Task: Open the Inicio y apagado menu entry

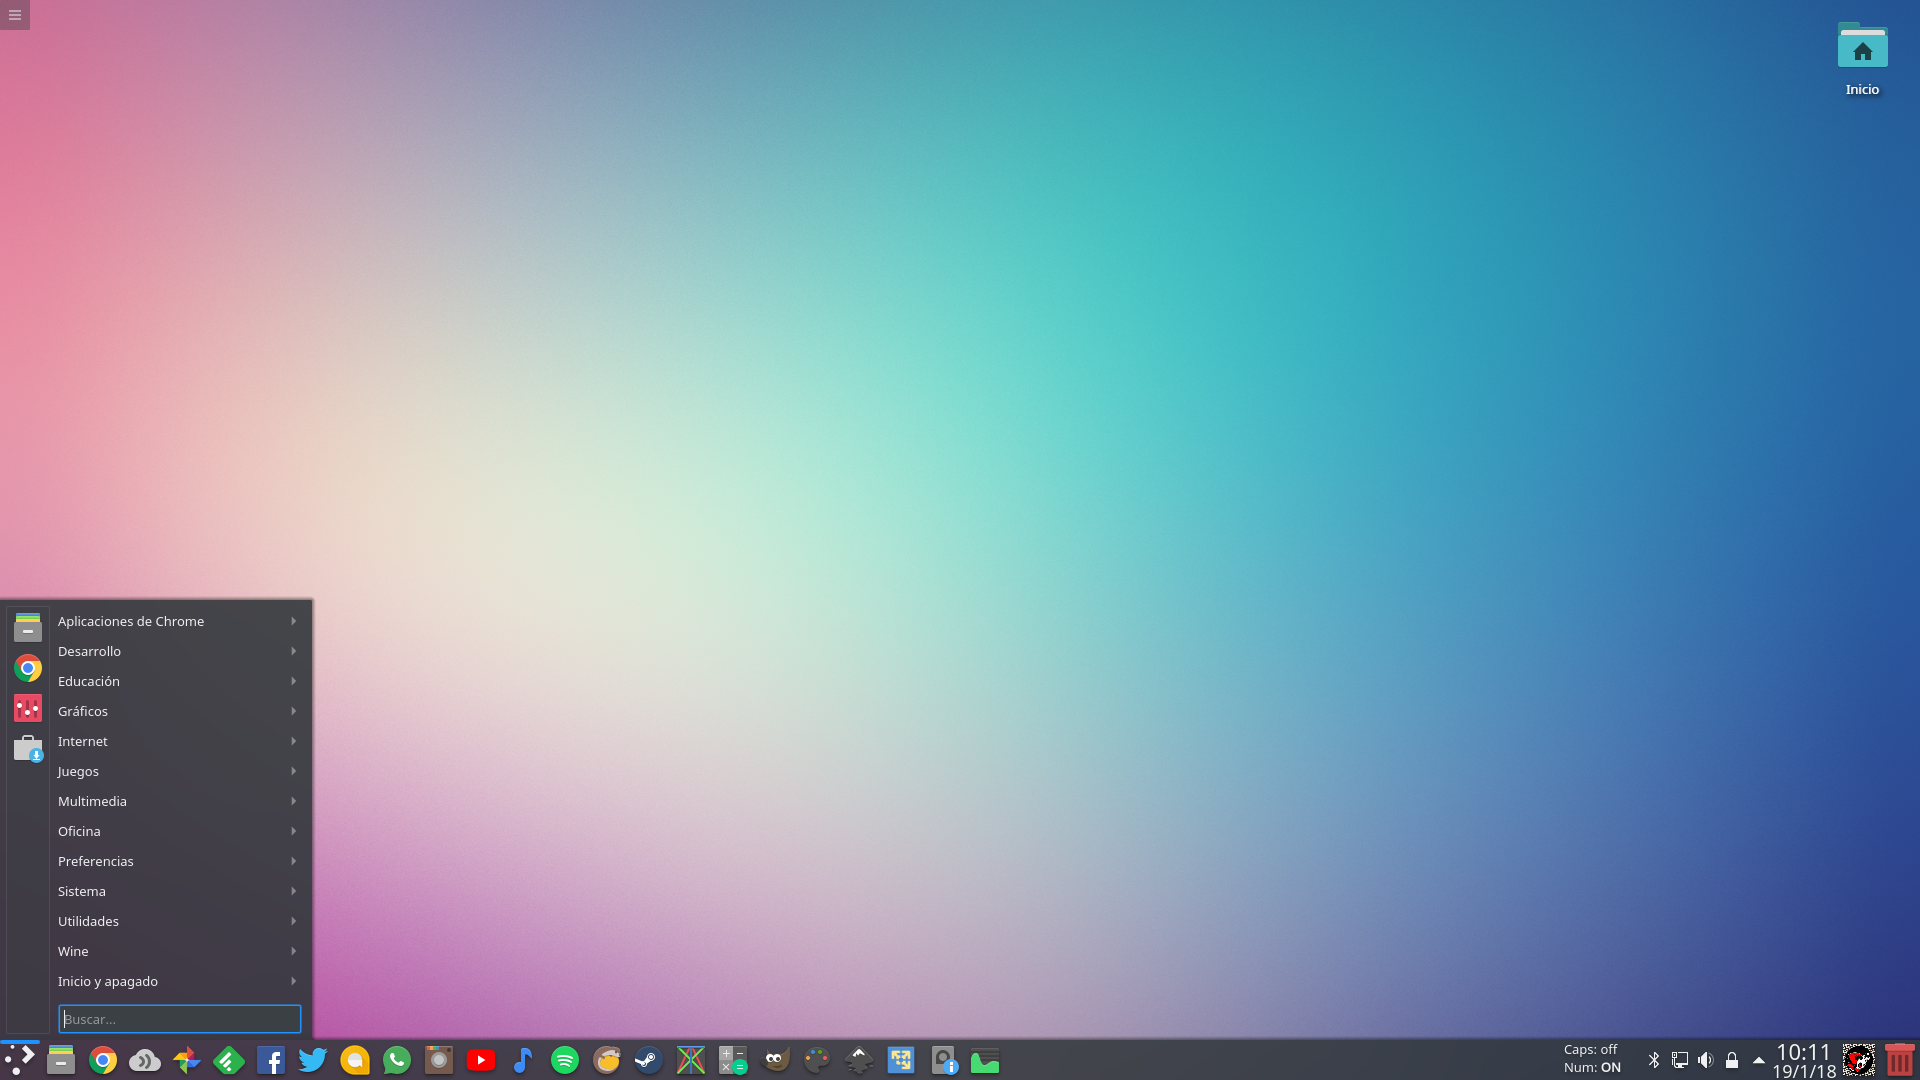Action: (x=179, y=981)
